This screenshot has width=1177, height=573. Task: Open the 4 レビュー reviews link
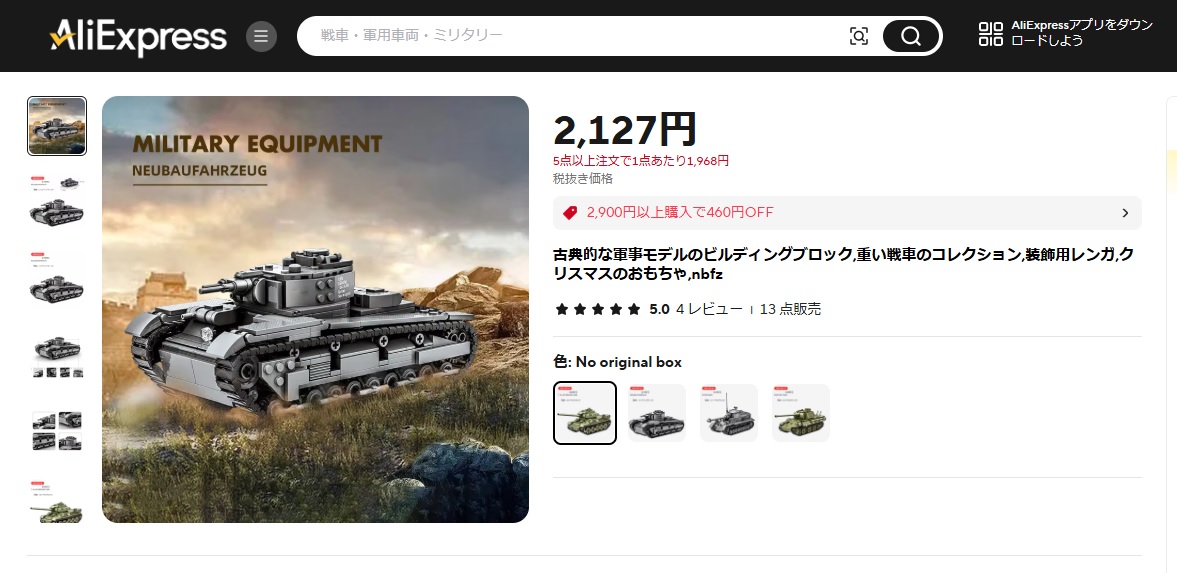point(709,309)
